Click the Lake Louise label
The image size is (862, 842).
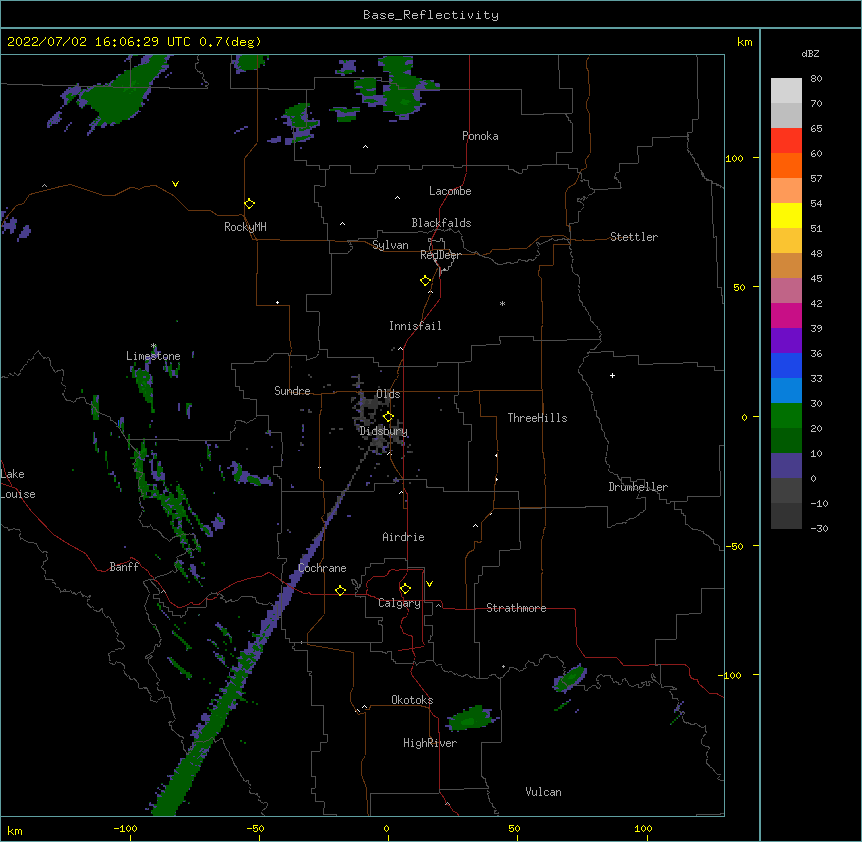click(18, 484)
